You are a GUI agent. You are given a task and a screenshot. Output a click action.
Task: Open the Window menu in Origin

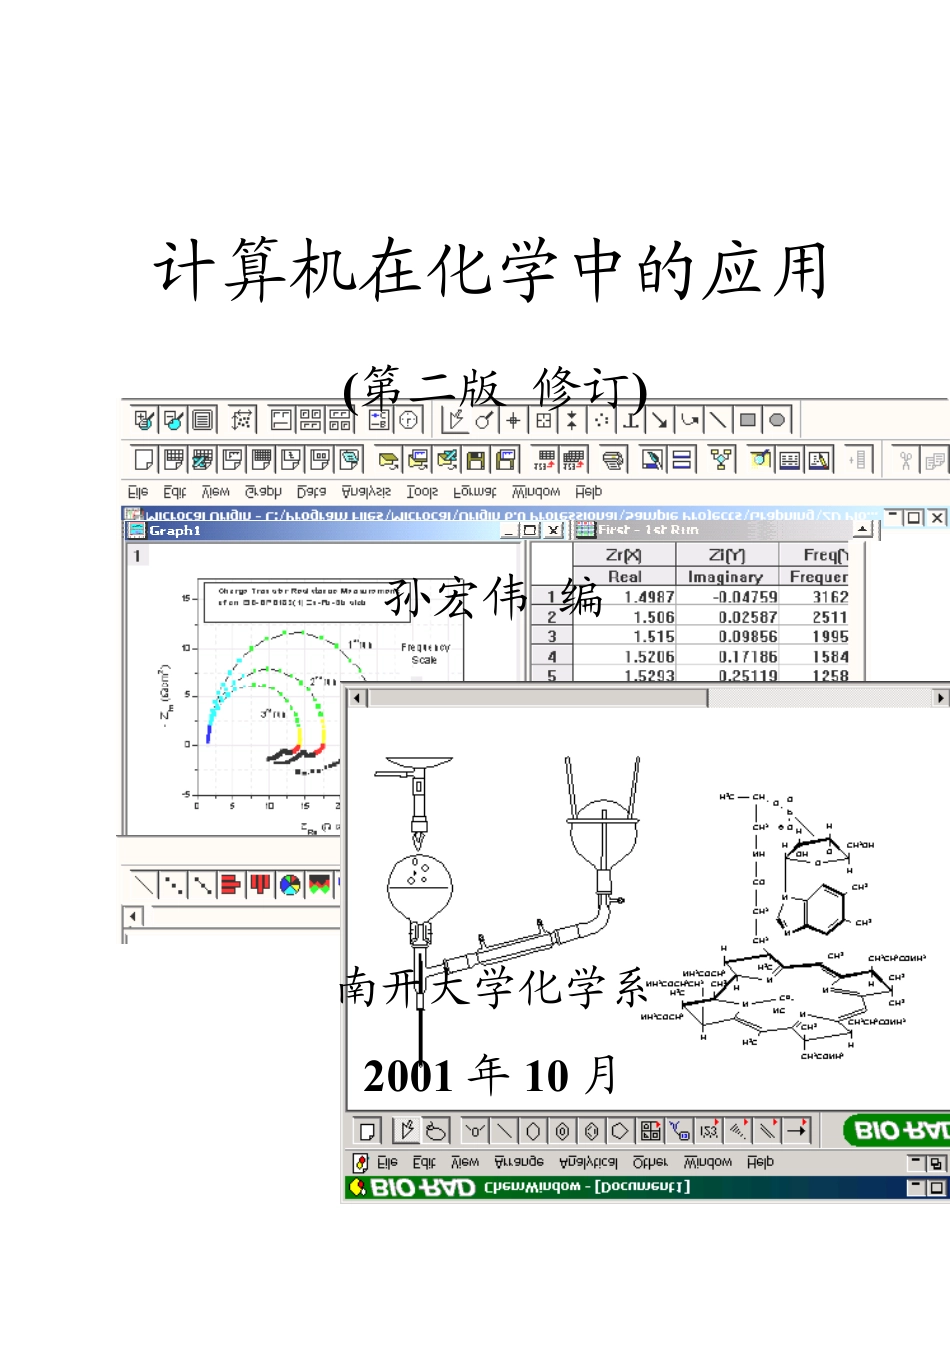(x=536, y=492)
